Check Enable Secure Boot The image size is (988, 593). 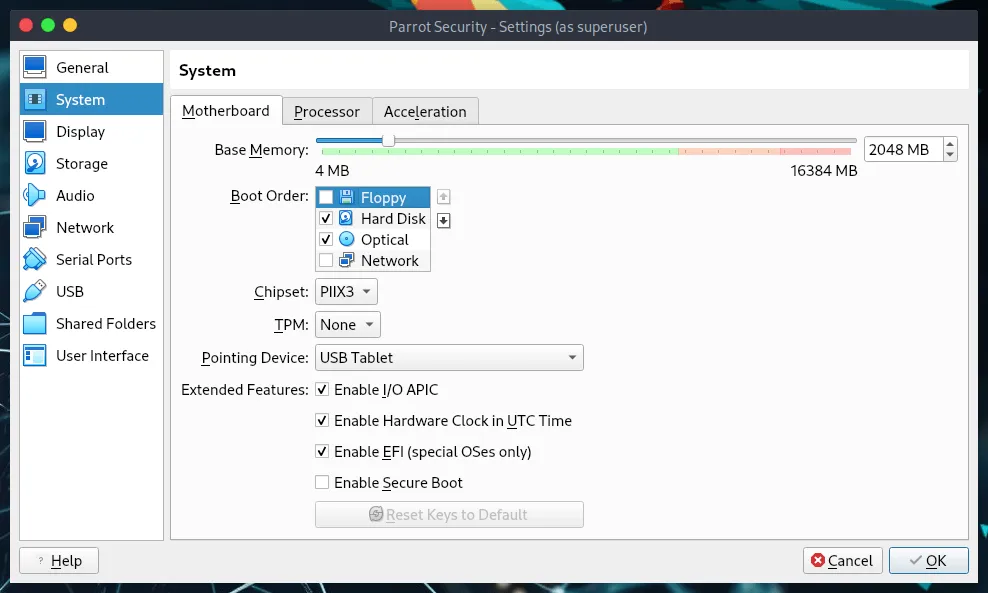322,482
